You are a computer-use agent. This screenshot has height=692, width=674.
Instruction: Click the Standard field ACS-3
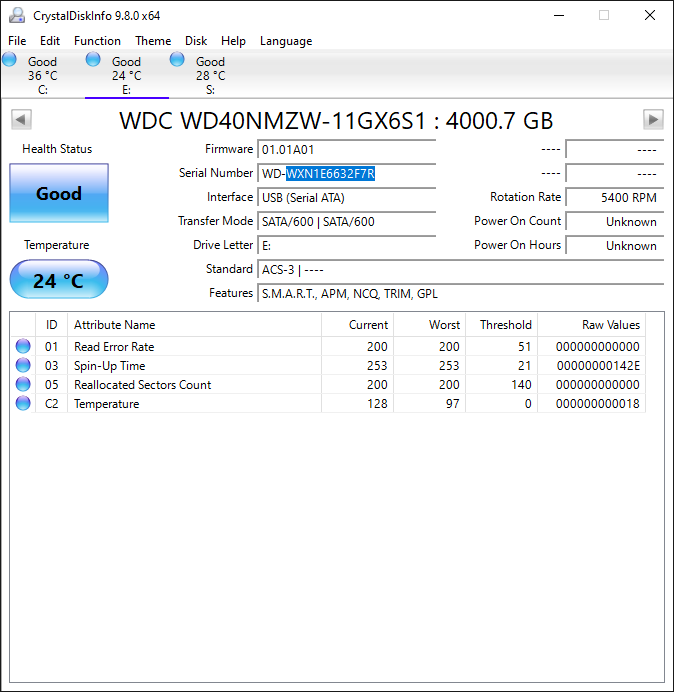coord(461,269)
